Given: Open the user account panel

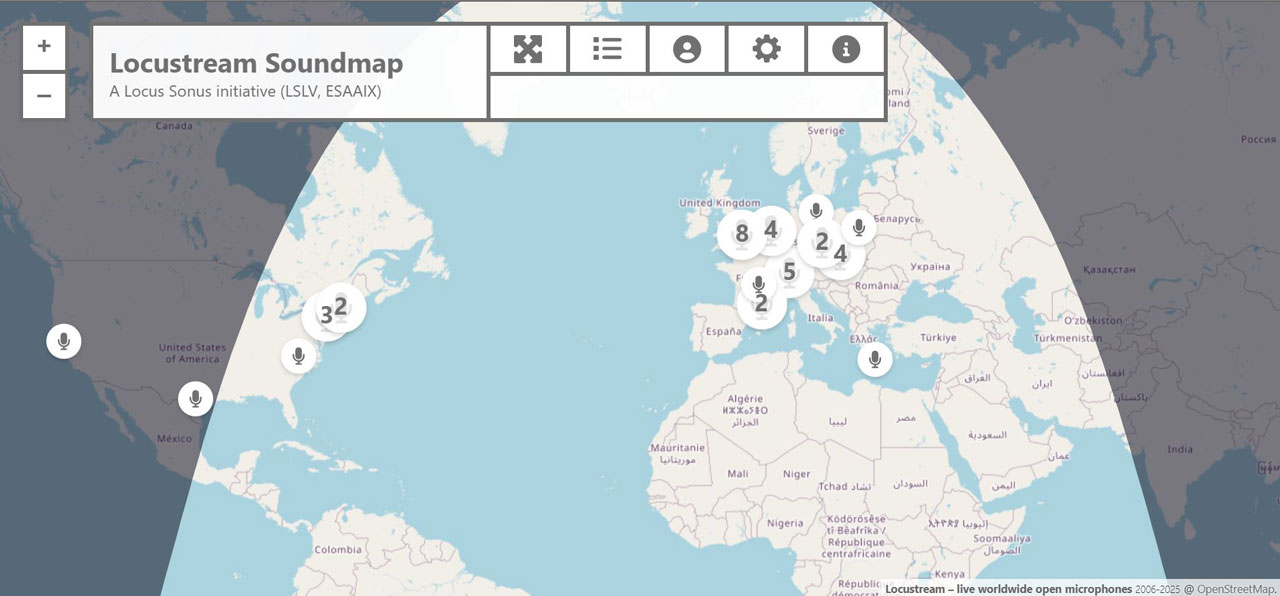Looking at the screenshot, I should [x=687, y=49].
